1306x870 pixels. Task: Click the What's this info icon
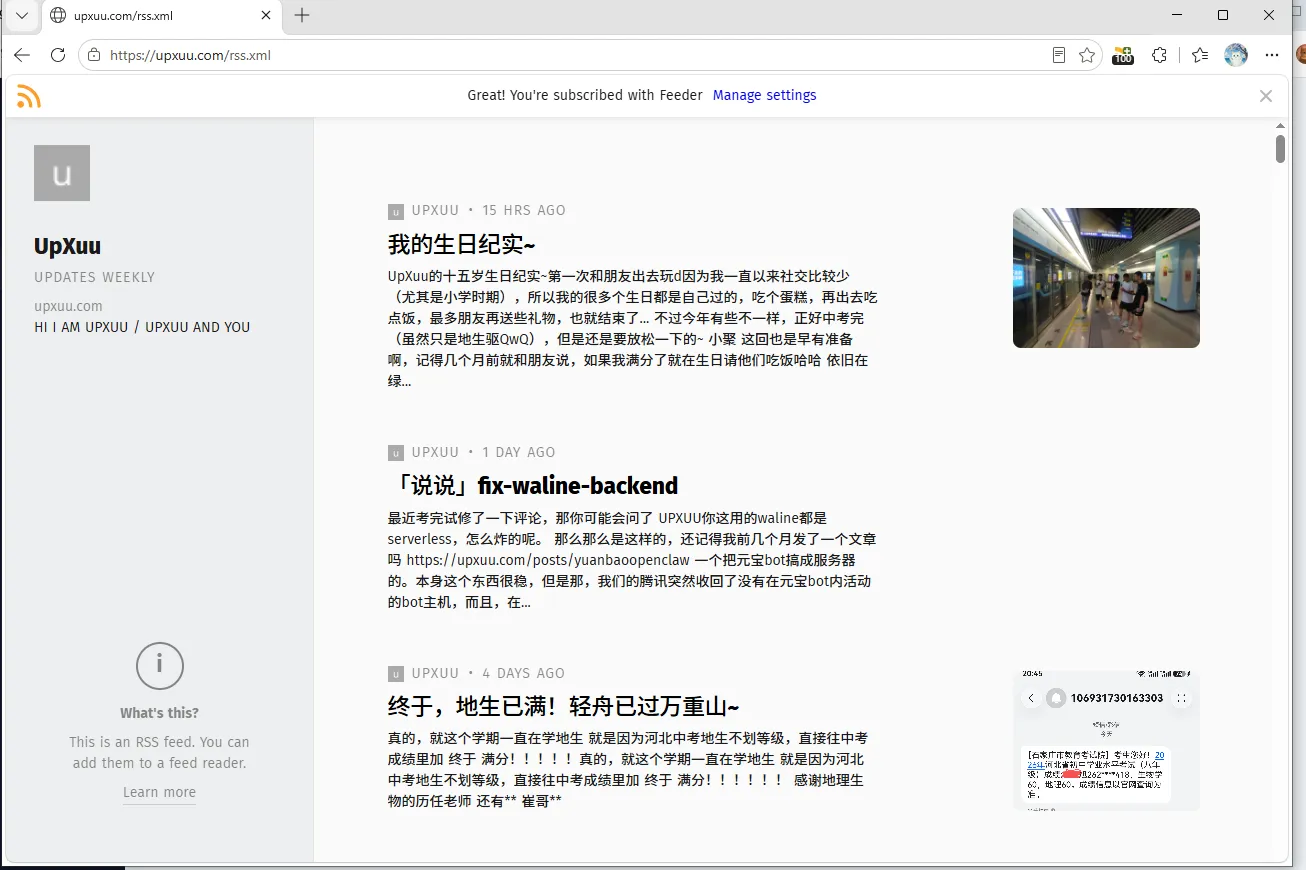point(160,665)
